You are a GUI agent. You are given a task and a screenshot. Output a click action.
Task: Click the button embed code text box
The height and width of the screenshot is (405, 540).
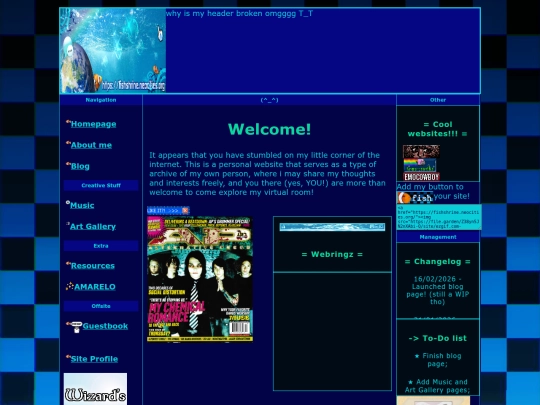point(439,217)
